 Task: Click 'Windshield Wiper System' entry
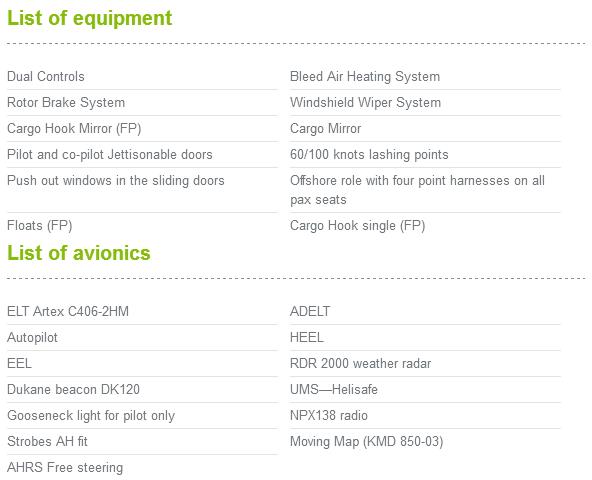click(x=365, y=103)
